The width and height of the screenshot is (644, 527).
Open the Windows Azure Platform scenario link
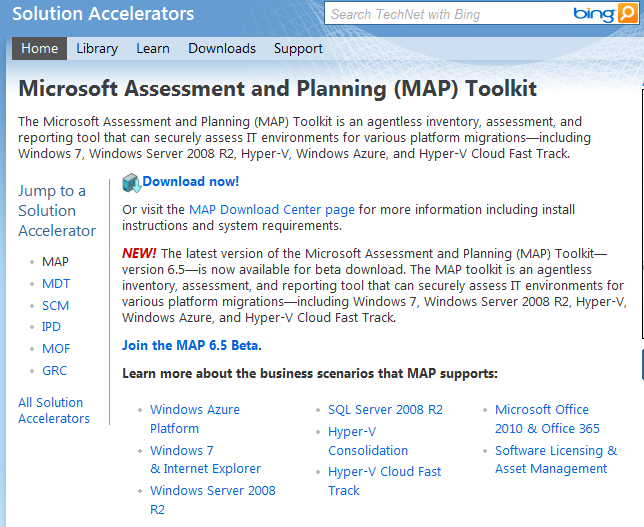(x=195, y=419)
